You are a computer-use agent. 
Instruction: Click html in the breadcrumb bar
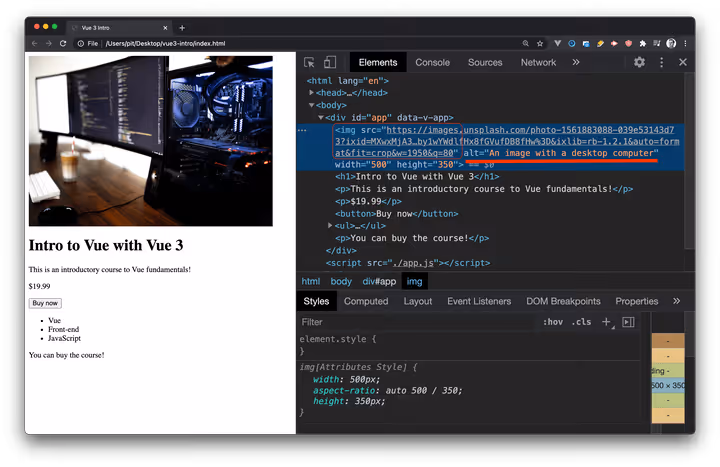coord(310,281)
